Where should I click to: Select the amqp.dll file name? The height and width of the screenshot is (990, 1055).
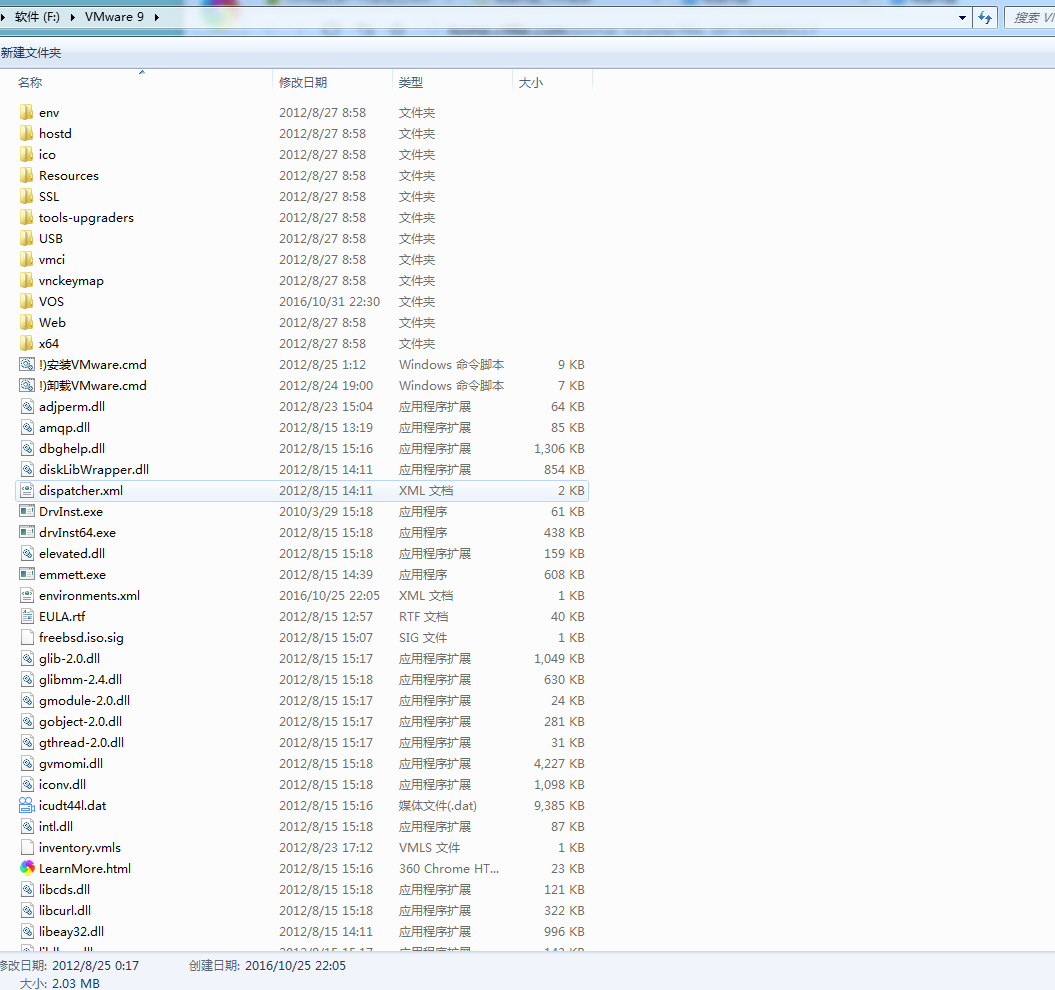[65, 427]
